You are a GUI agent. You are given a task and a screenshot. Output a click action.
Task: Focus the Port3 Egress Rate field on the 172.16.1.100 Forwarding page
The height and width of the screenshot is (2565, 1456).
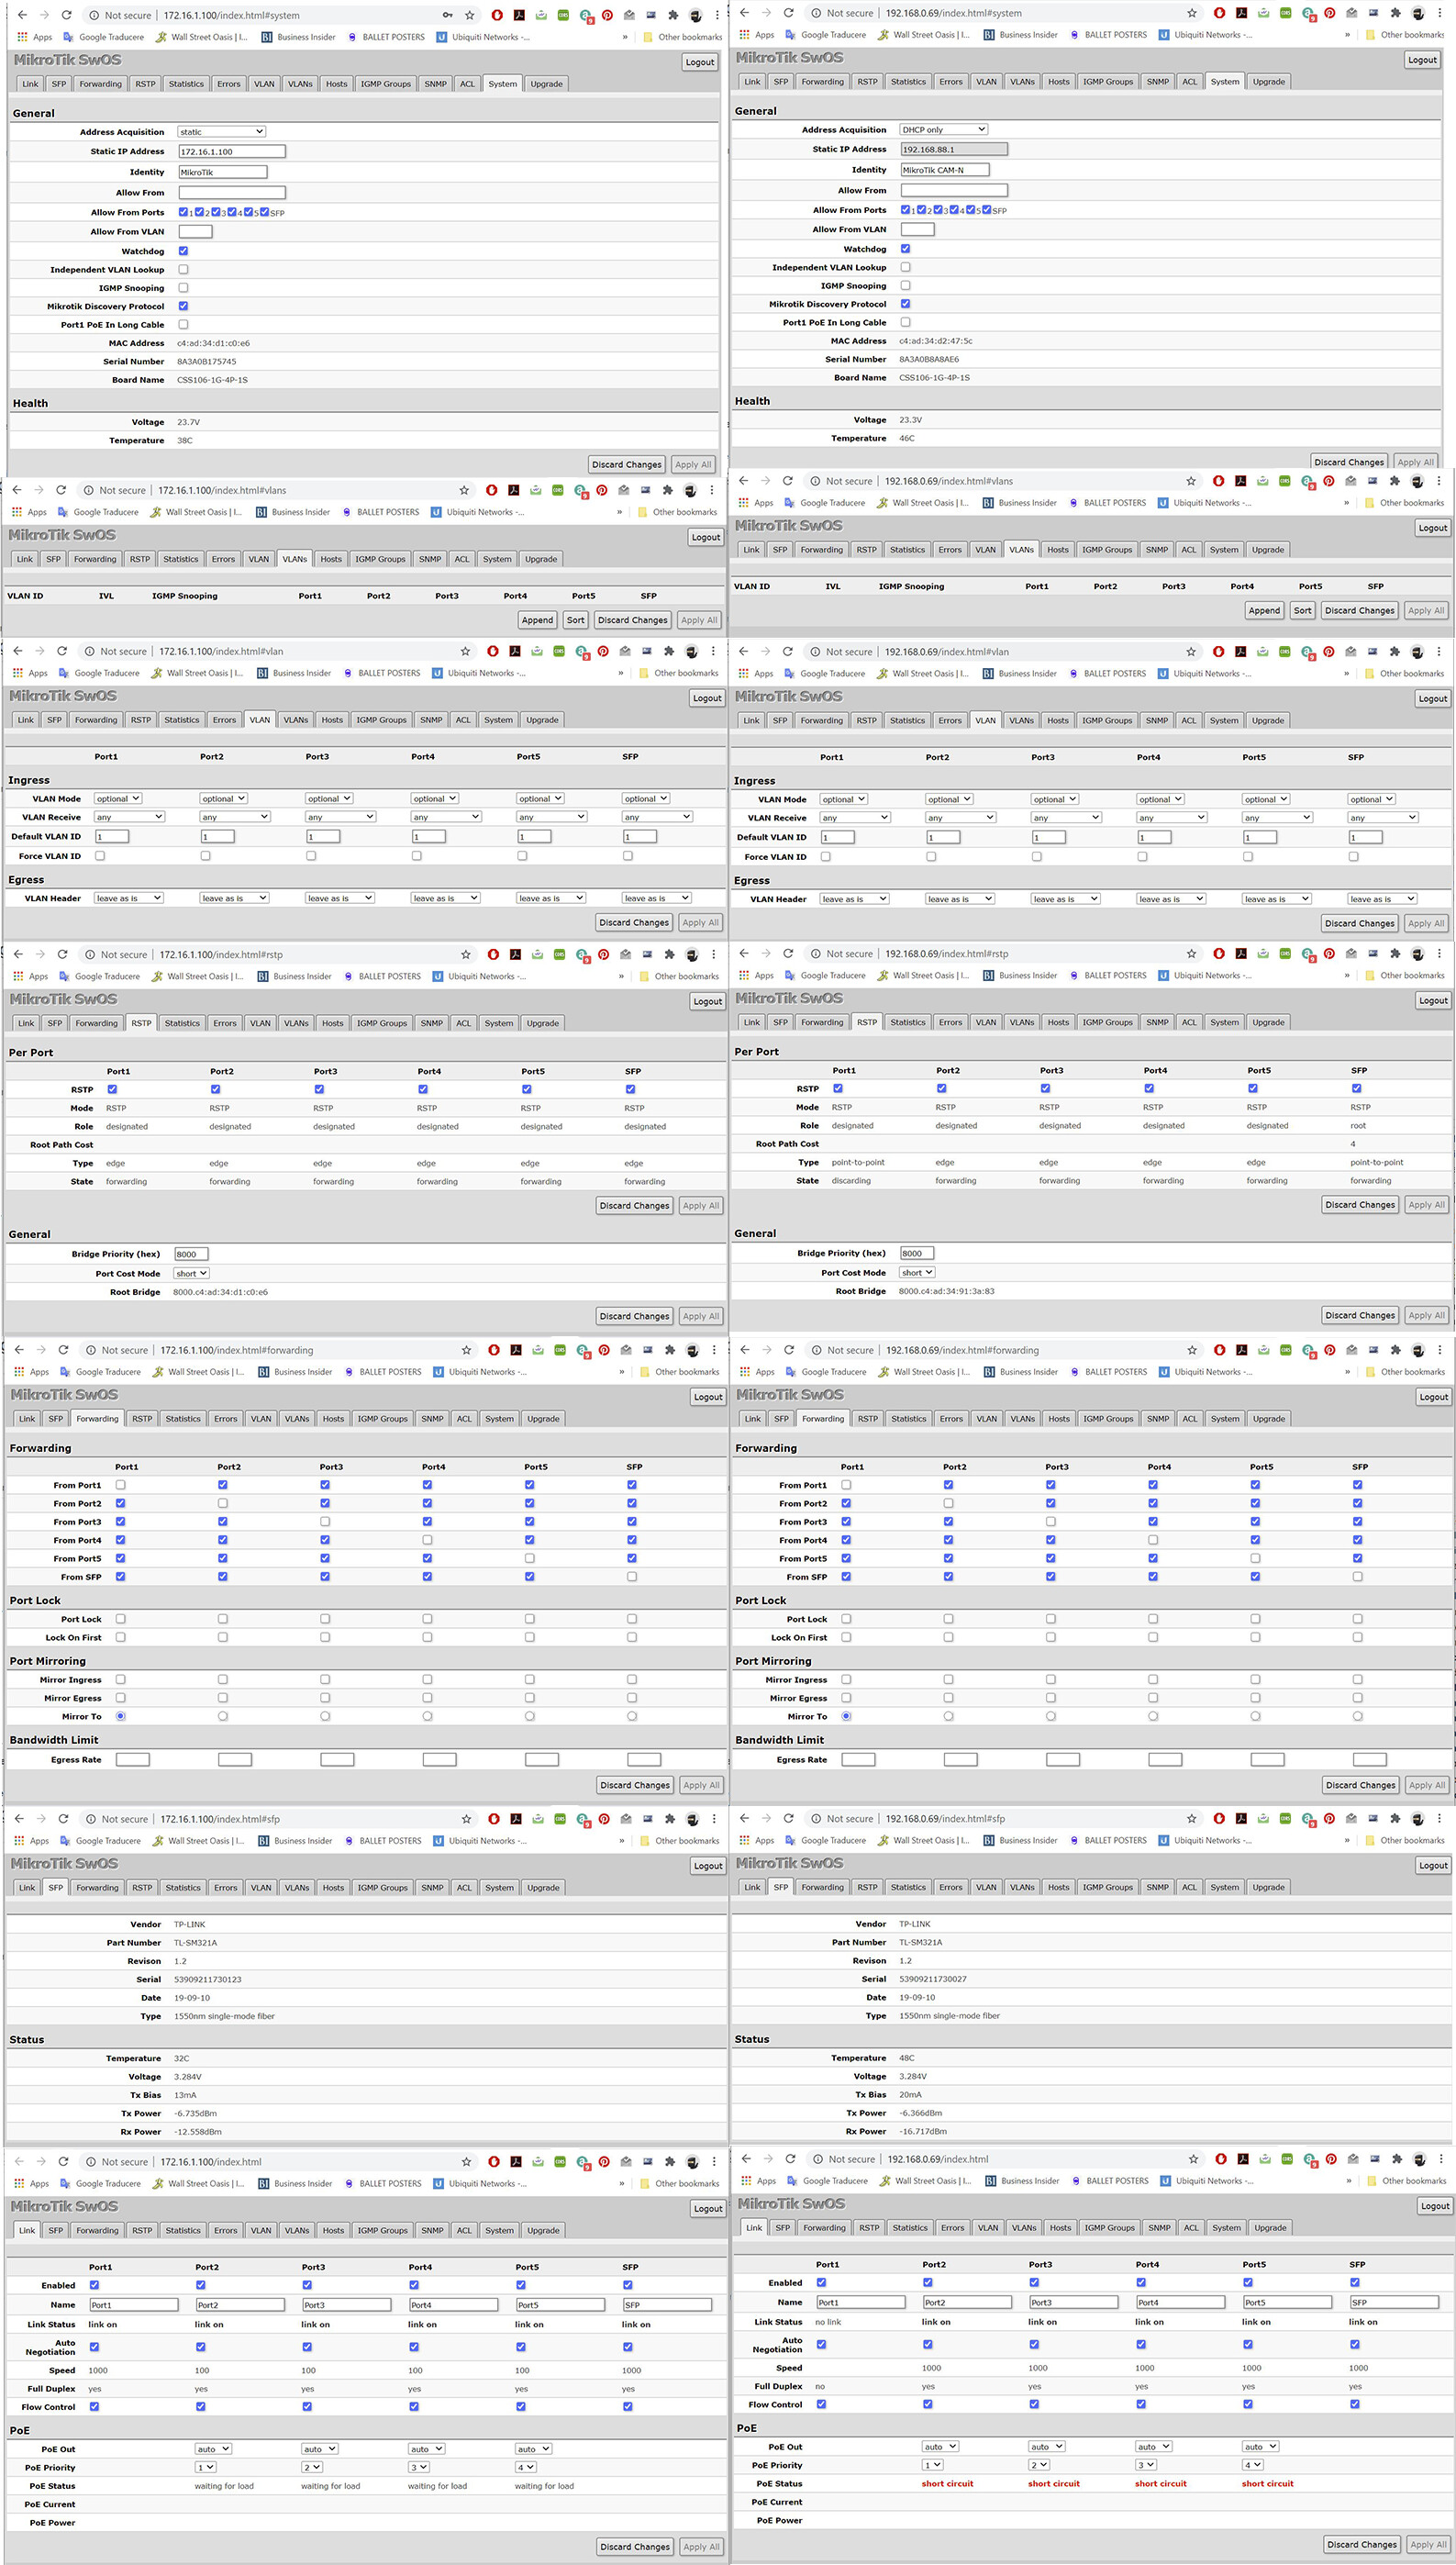337,1759
